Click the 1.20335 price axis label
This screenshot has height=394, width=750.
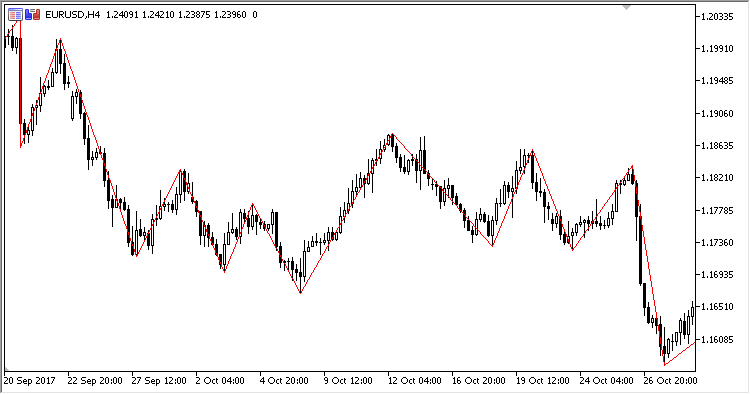pyautogui.click(x=717, y=17)
